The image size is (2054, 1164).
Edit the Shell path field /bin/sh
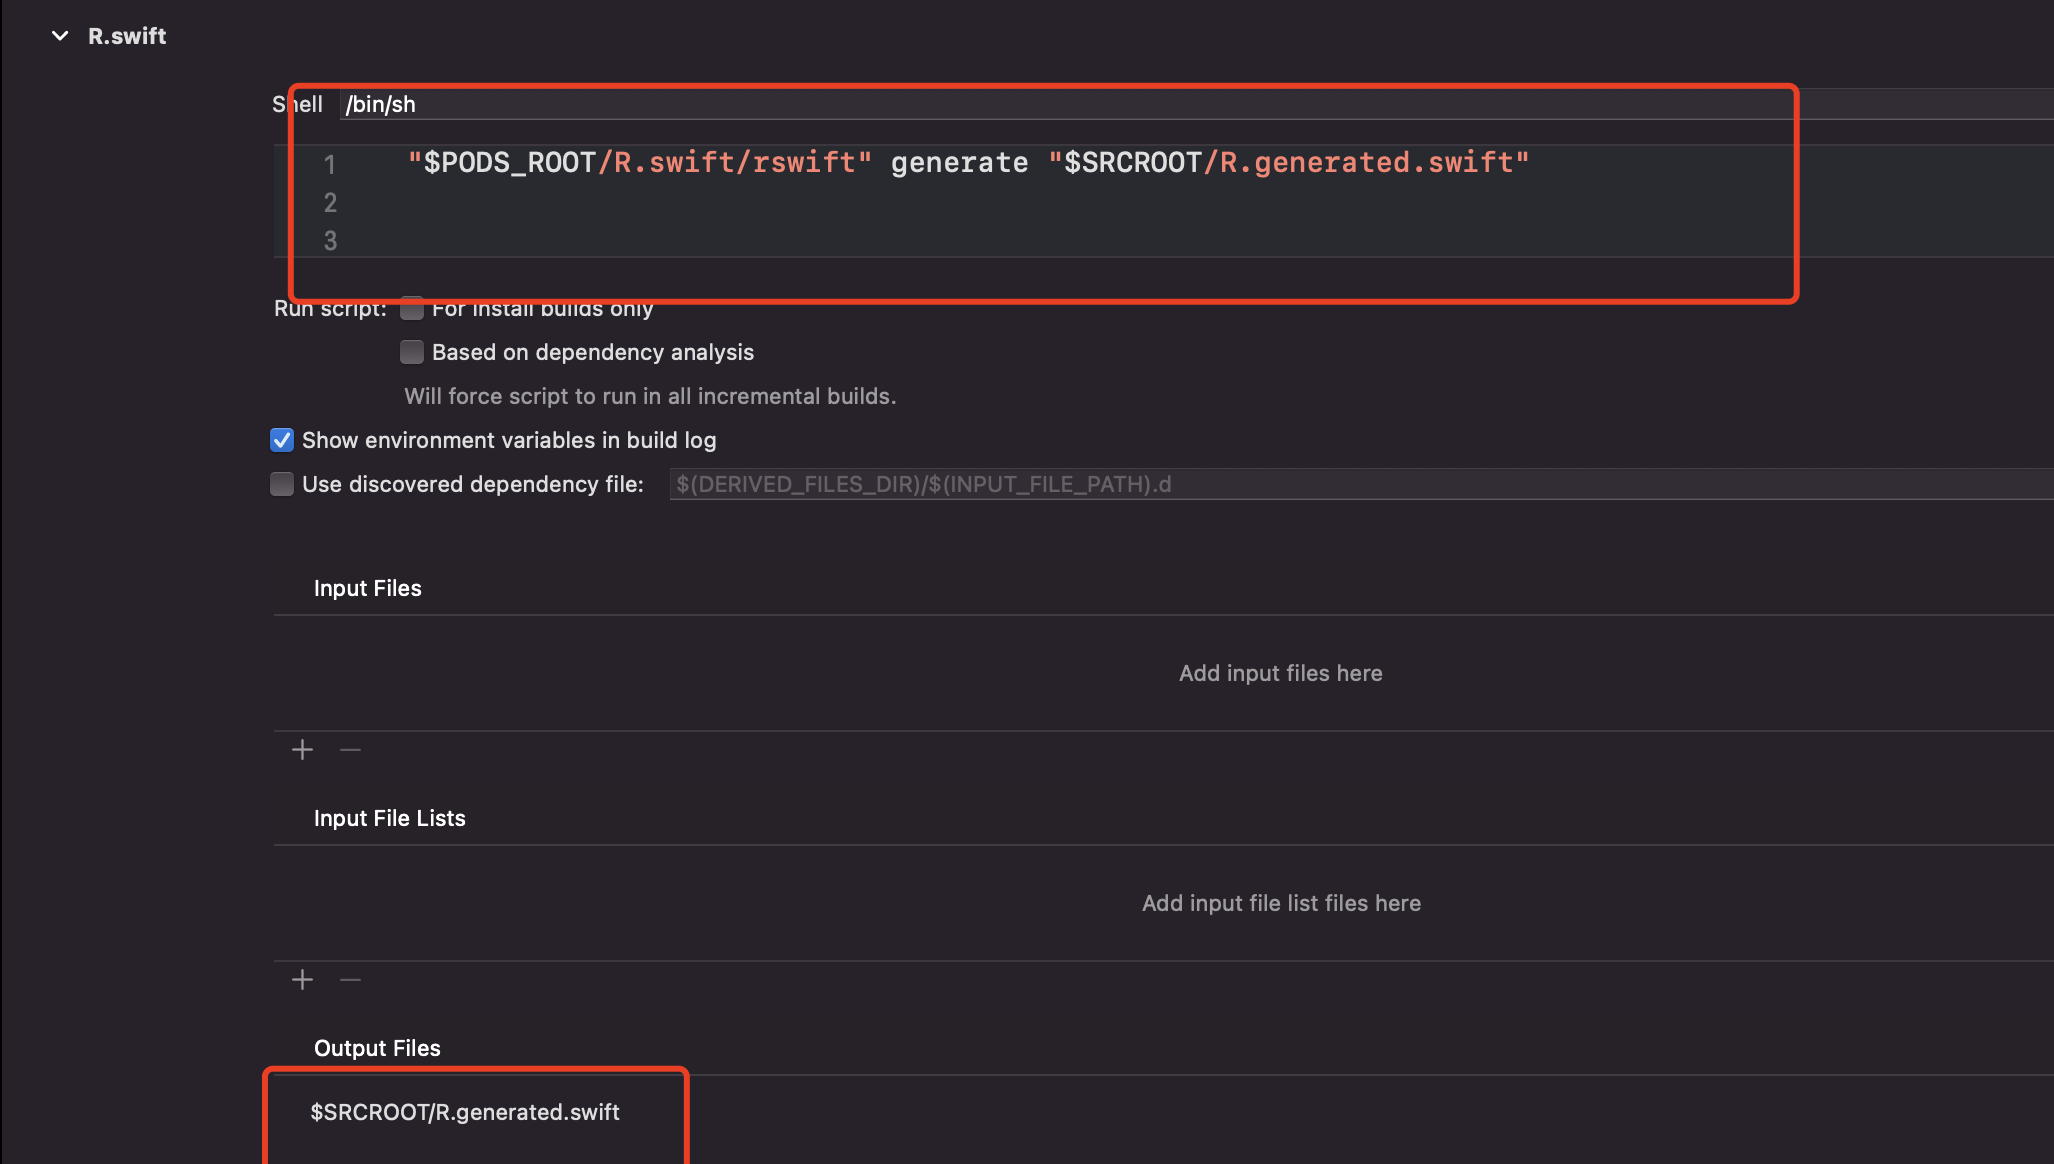pyautogui.click(x=1196, y=104)
